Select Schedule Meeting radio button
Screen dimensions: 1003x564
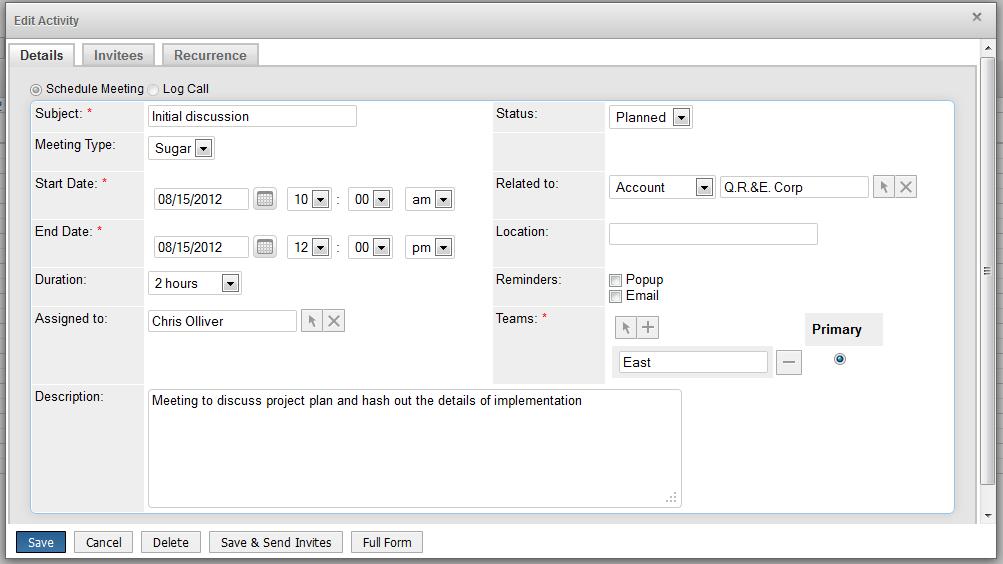point(36,90)
